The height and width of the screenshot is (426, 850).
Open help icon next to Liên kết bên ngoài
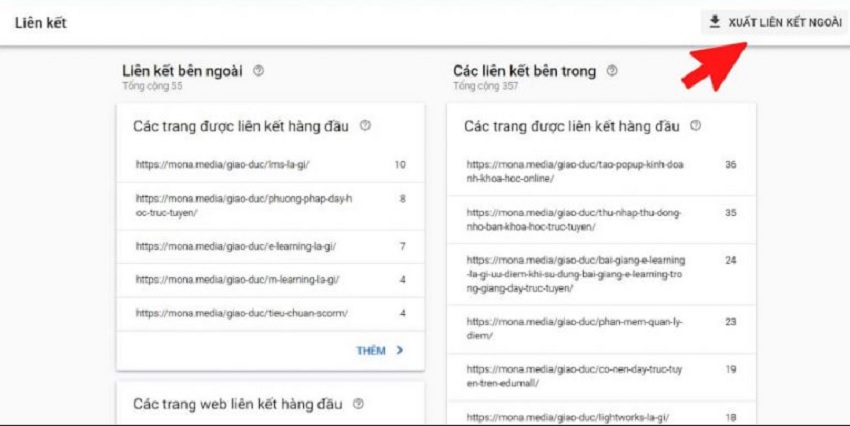pyautogui.click(x=259, y=71)
